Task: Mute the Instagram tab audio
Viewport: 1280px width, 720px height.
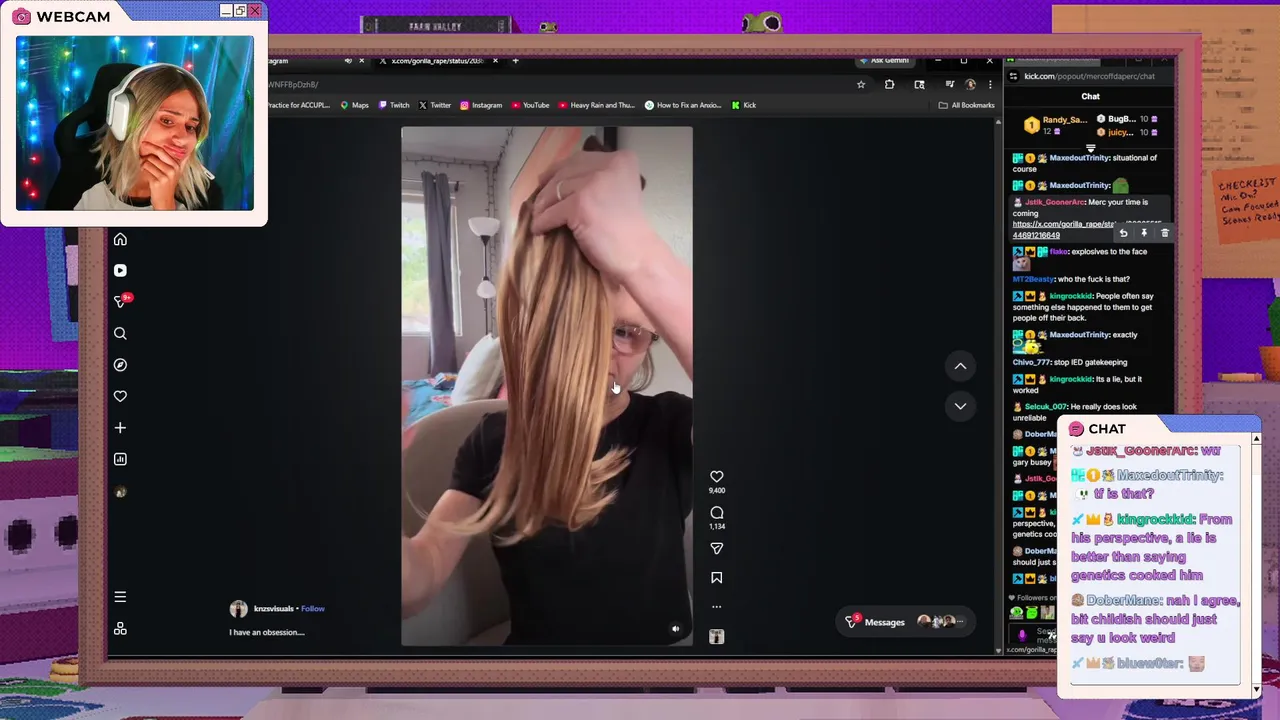Action: (x=348, y=61)
